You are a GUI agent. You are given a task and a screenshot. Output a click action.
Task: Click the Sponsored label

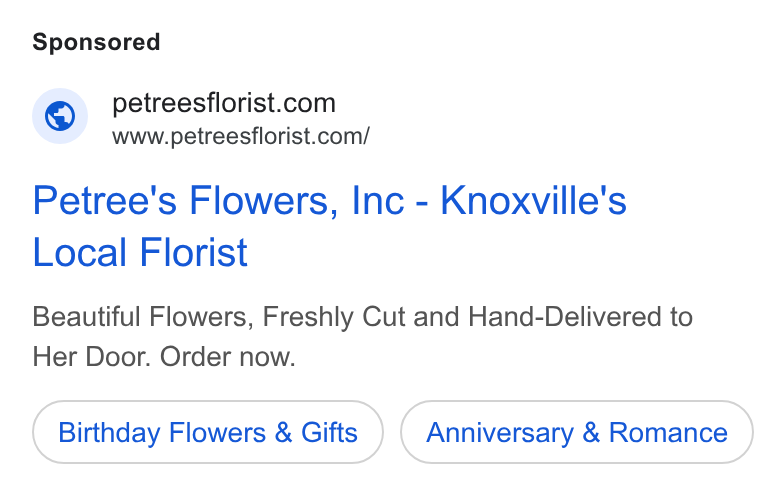(96, 42)
